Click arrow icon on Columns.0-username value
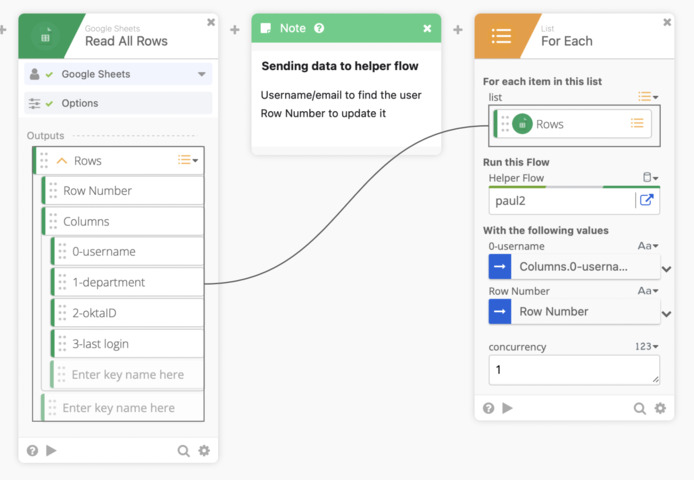Image resolution: width=694 pixels, height=480 pixels. pyautogui.click(x=500, y=267)
